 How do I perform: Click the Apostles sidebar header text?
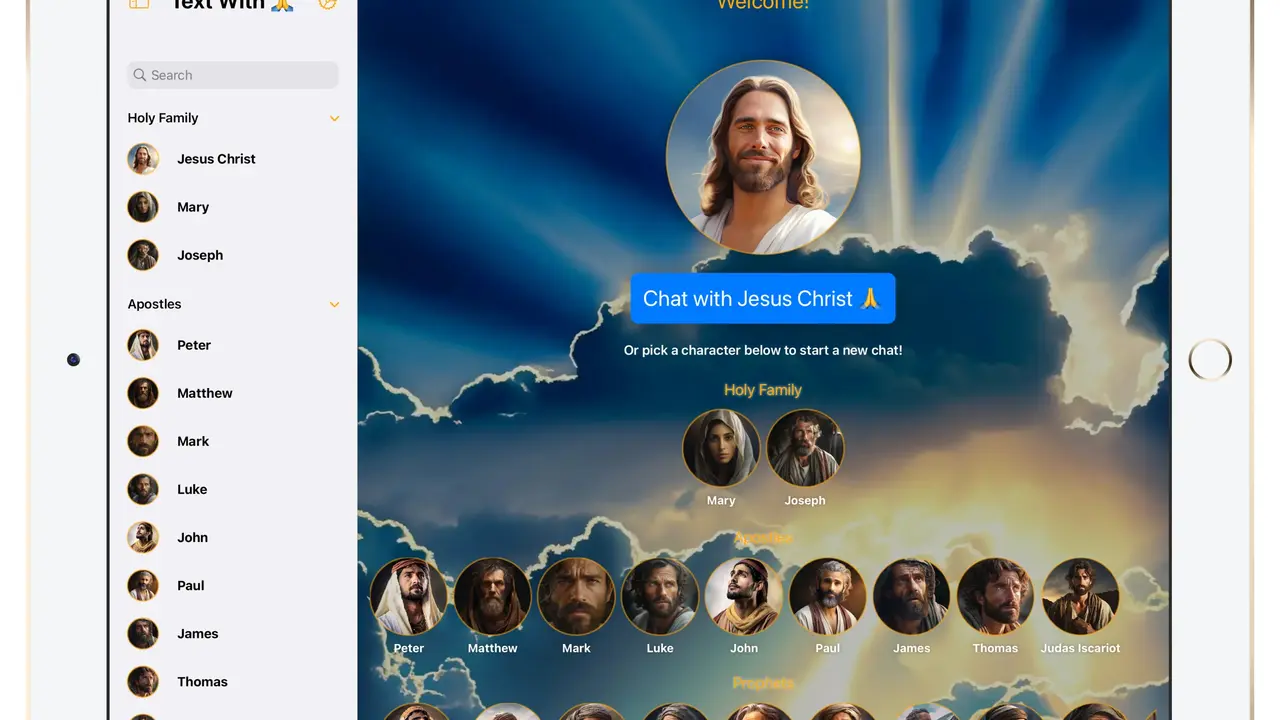pyautogui.click(x=154, y=304)
